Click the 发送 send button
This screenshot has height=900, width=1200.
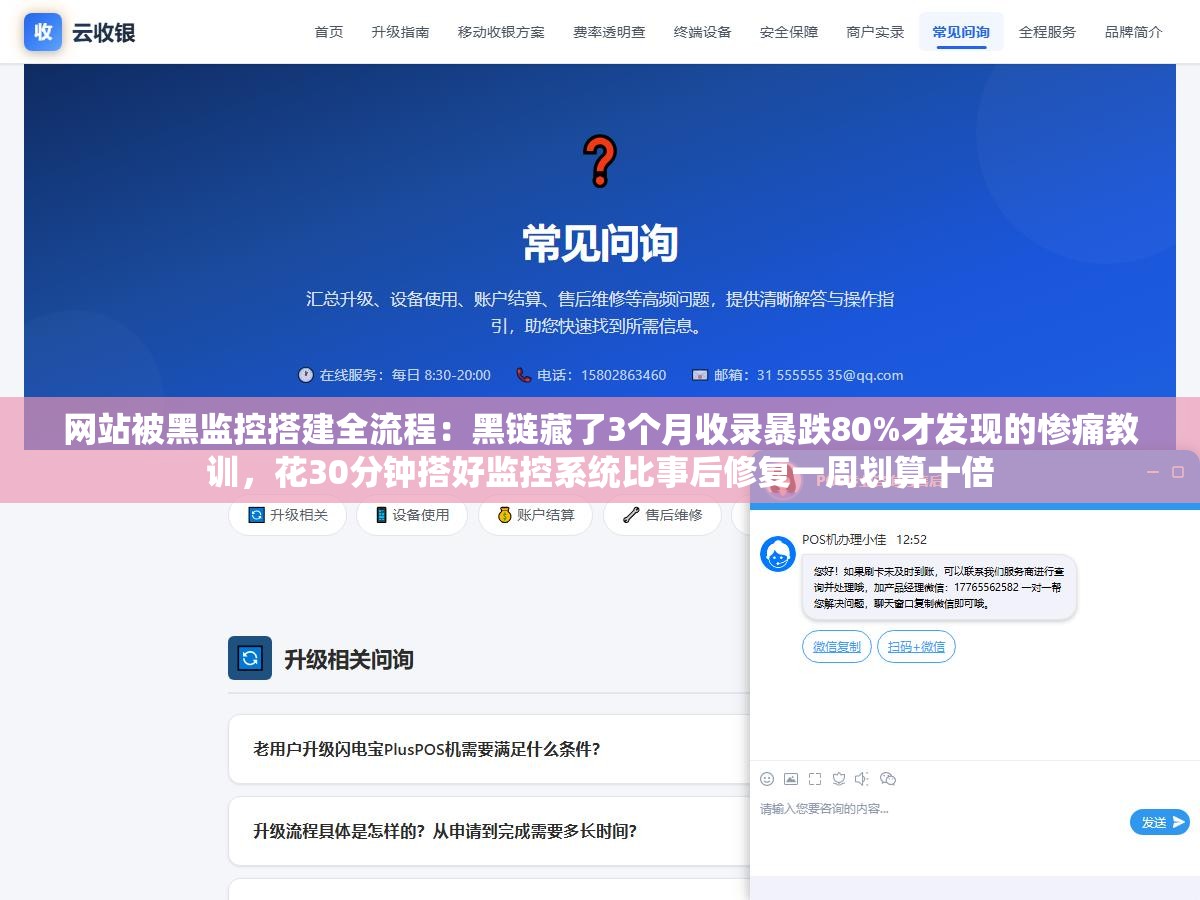coord(1160,822)
